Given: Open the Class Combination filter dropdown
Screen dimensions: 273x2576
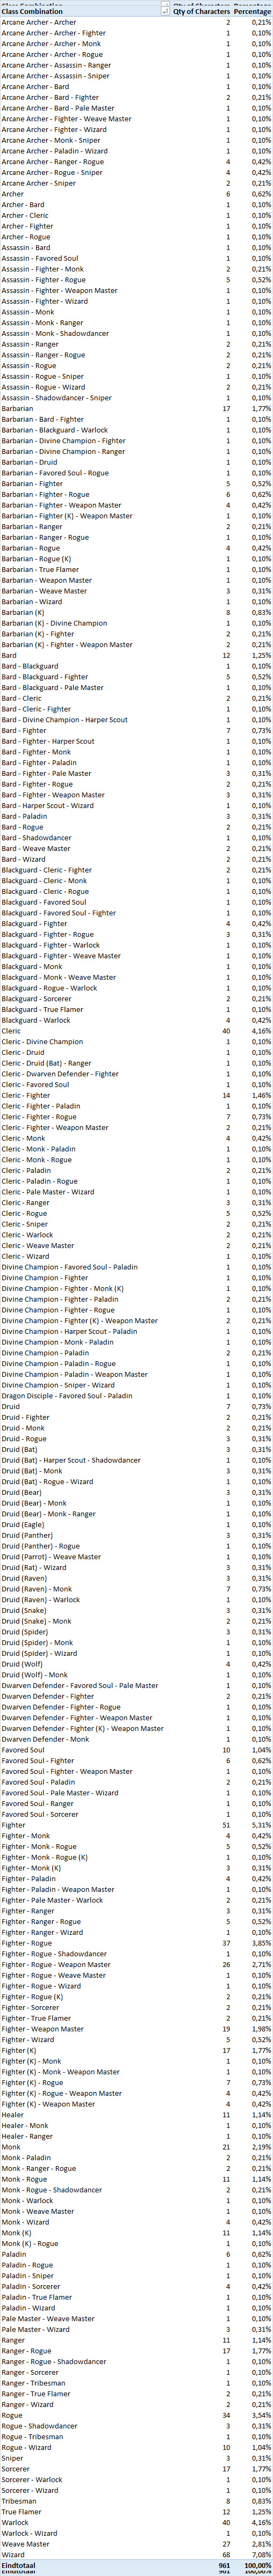Looking at the screenshot, I should tap(164, 12).
